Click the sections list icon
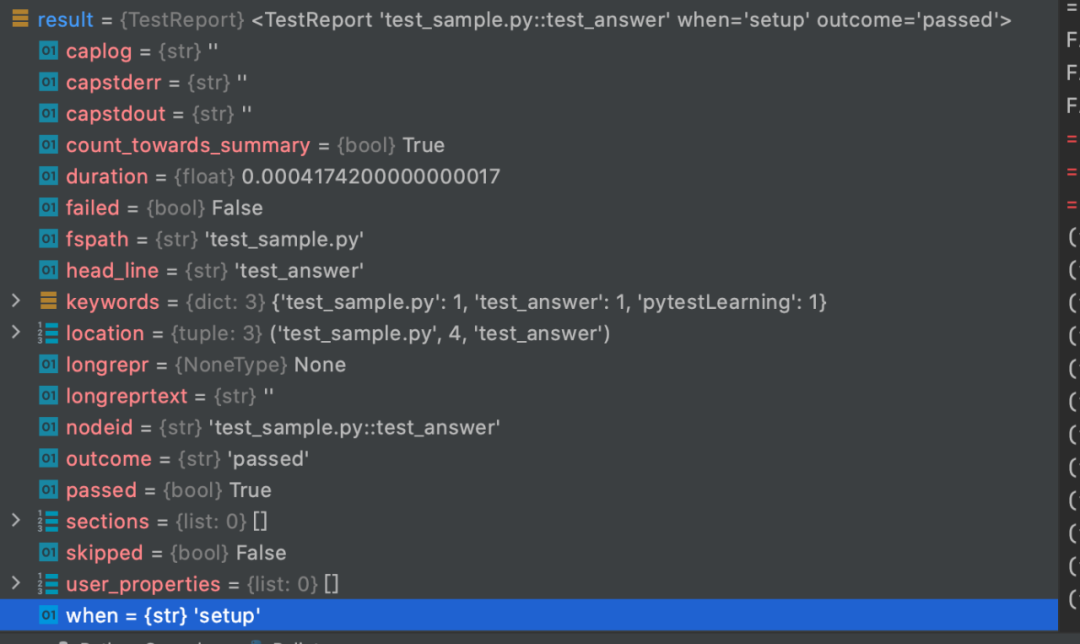This screenshot has height=644, width=1080. coord(48,521)
